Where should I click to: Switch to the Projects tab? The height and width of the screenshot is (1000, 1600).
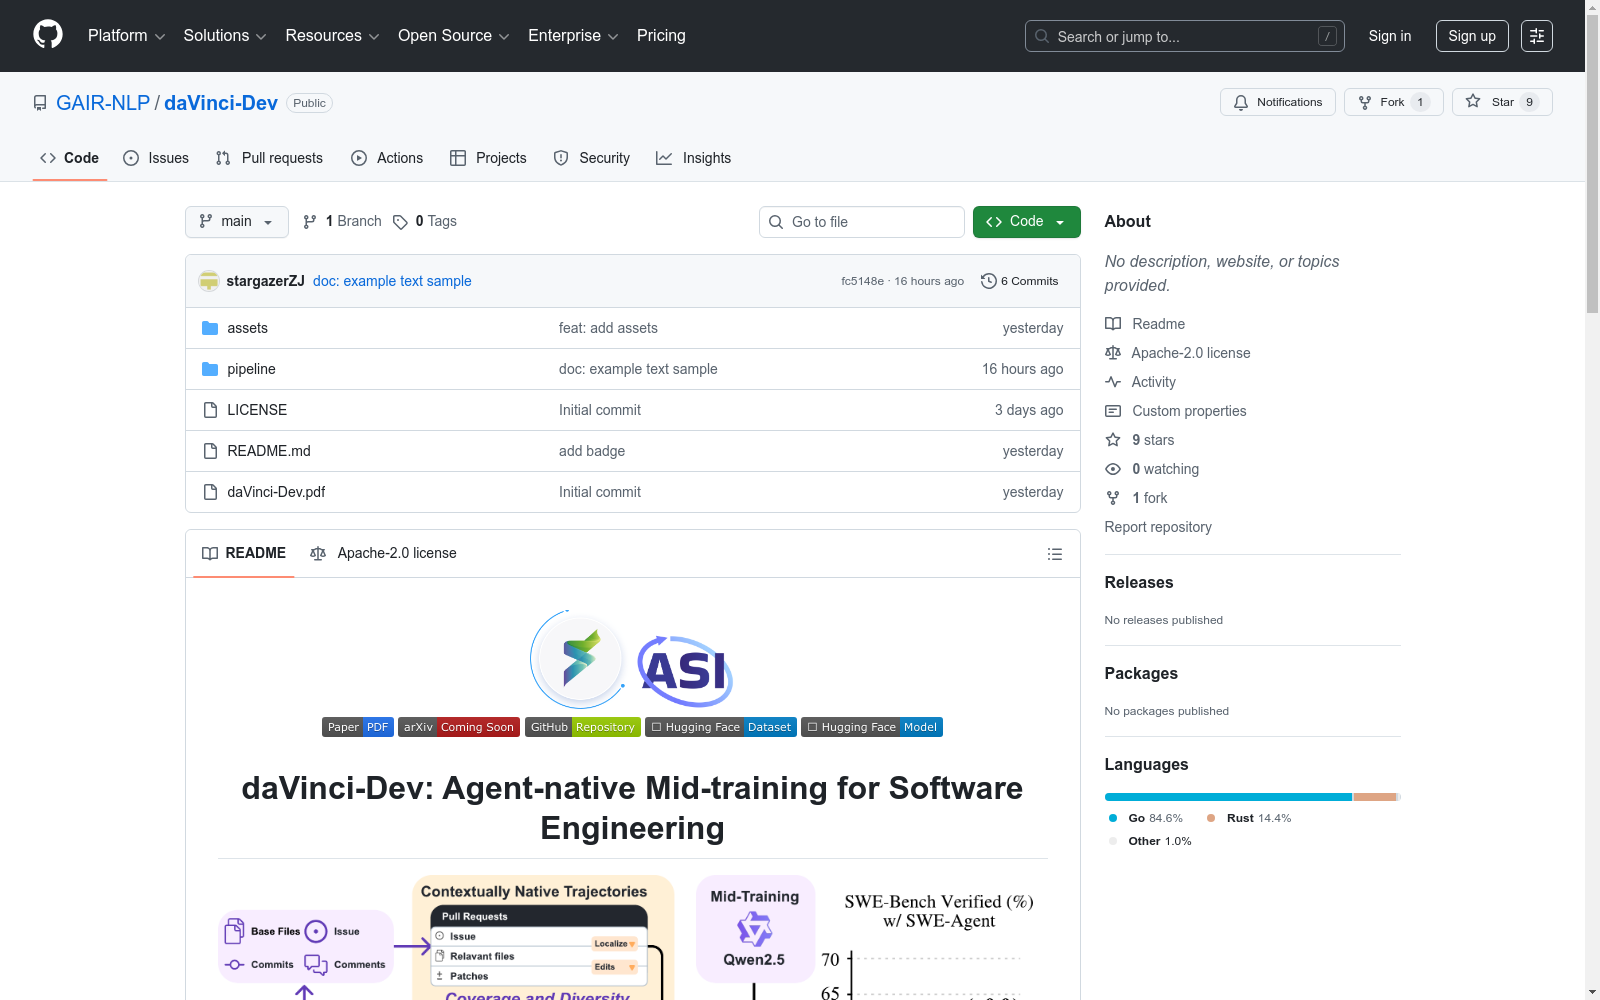pos(488,158)
